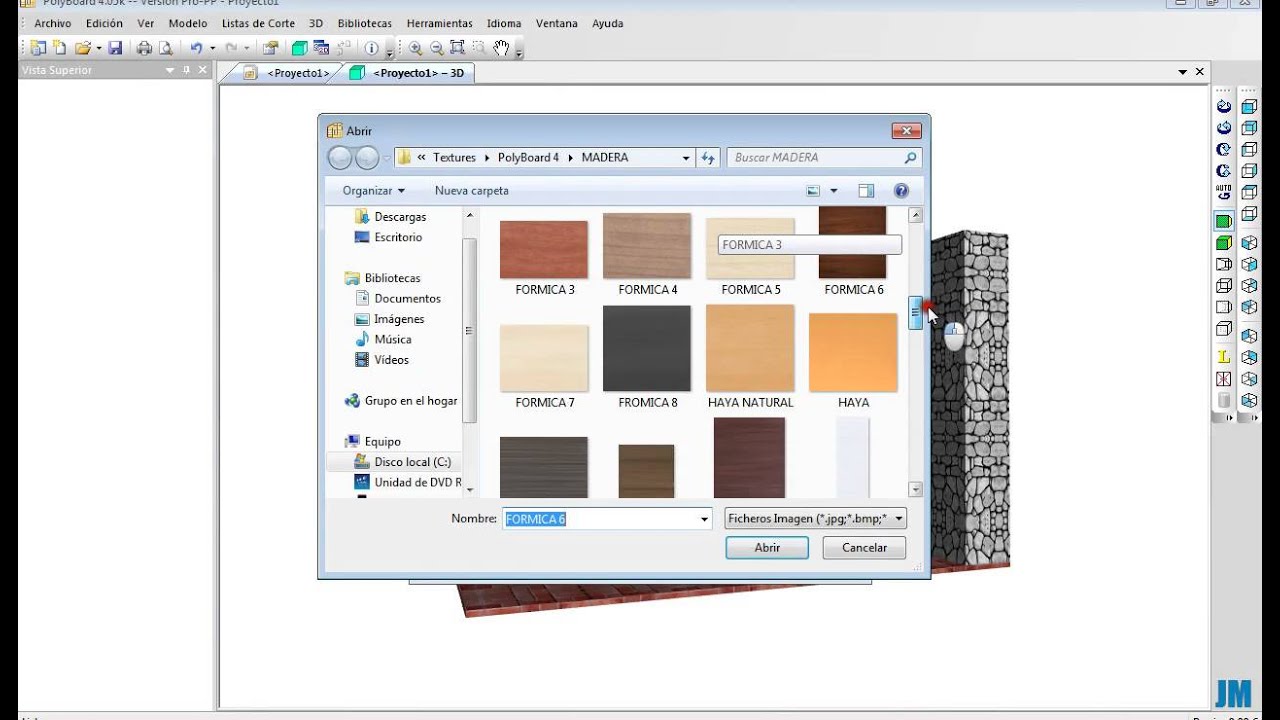This screenshot has width=1280, height=720.
Task: Click the AUTO rotate icon in right toolbar
Action: [x=1224, y=192]
